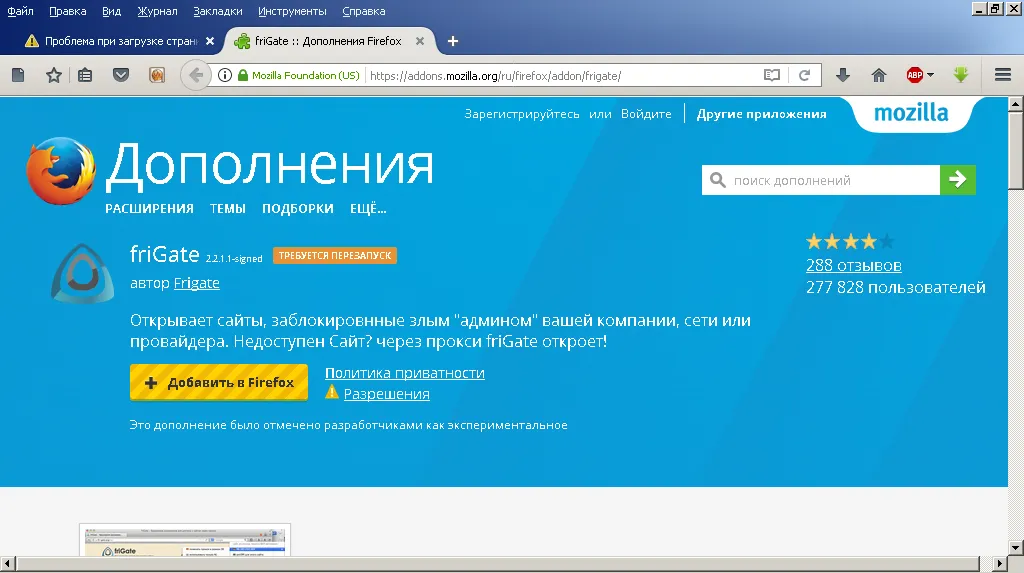Open Политика приватности link
The image size is (1024, 573).
click(405, 373)
